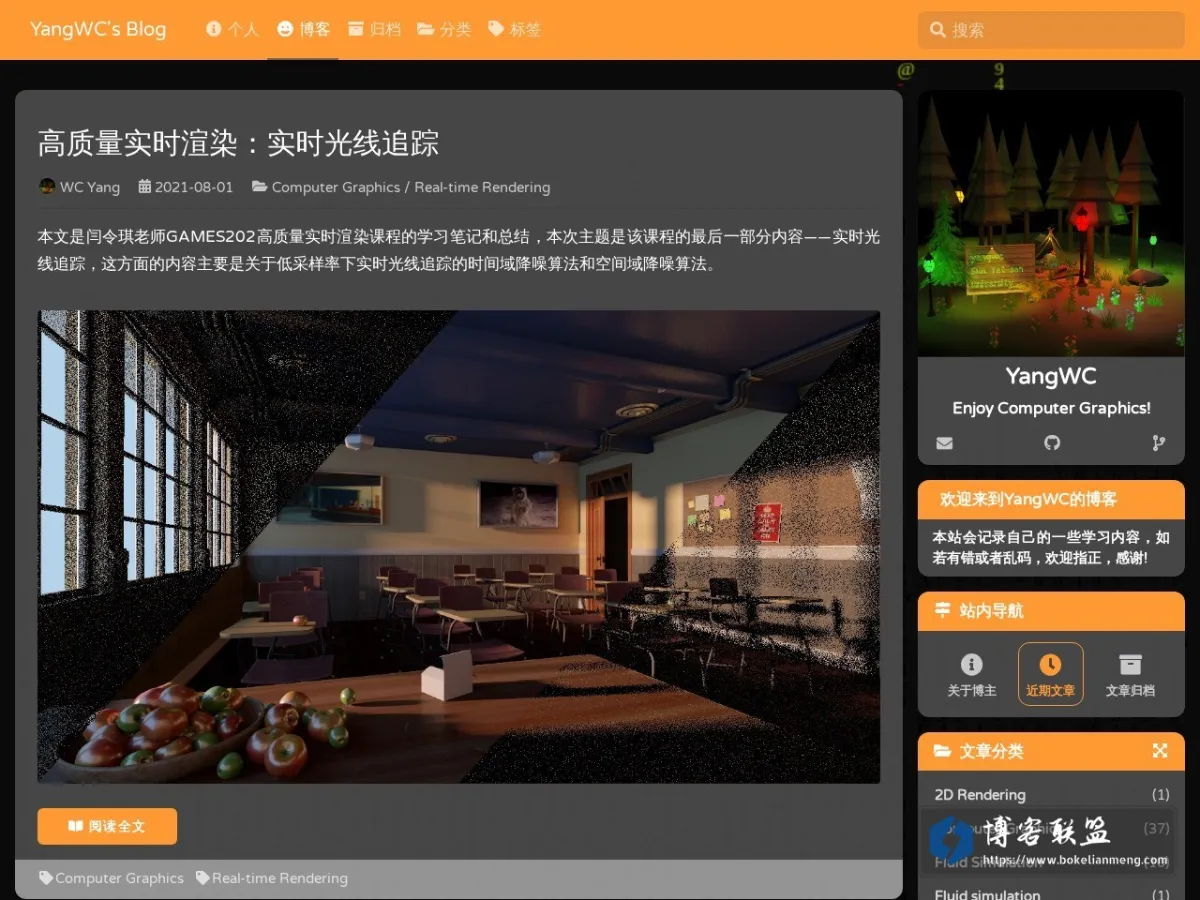
Task: Click the WC Yang author name
Action: [89, 187]
